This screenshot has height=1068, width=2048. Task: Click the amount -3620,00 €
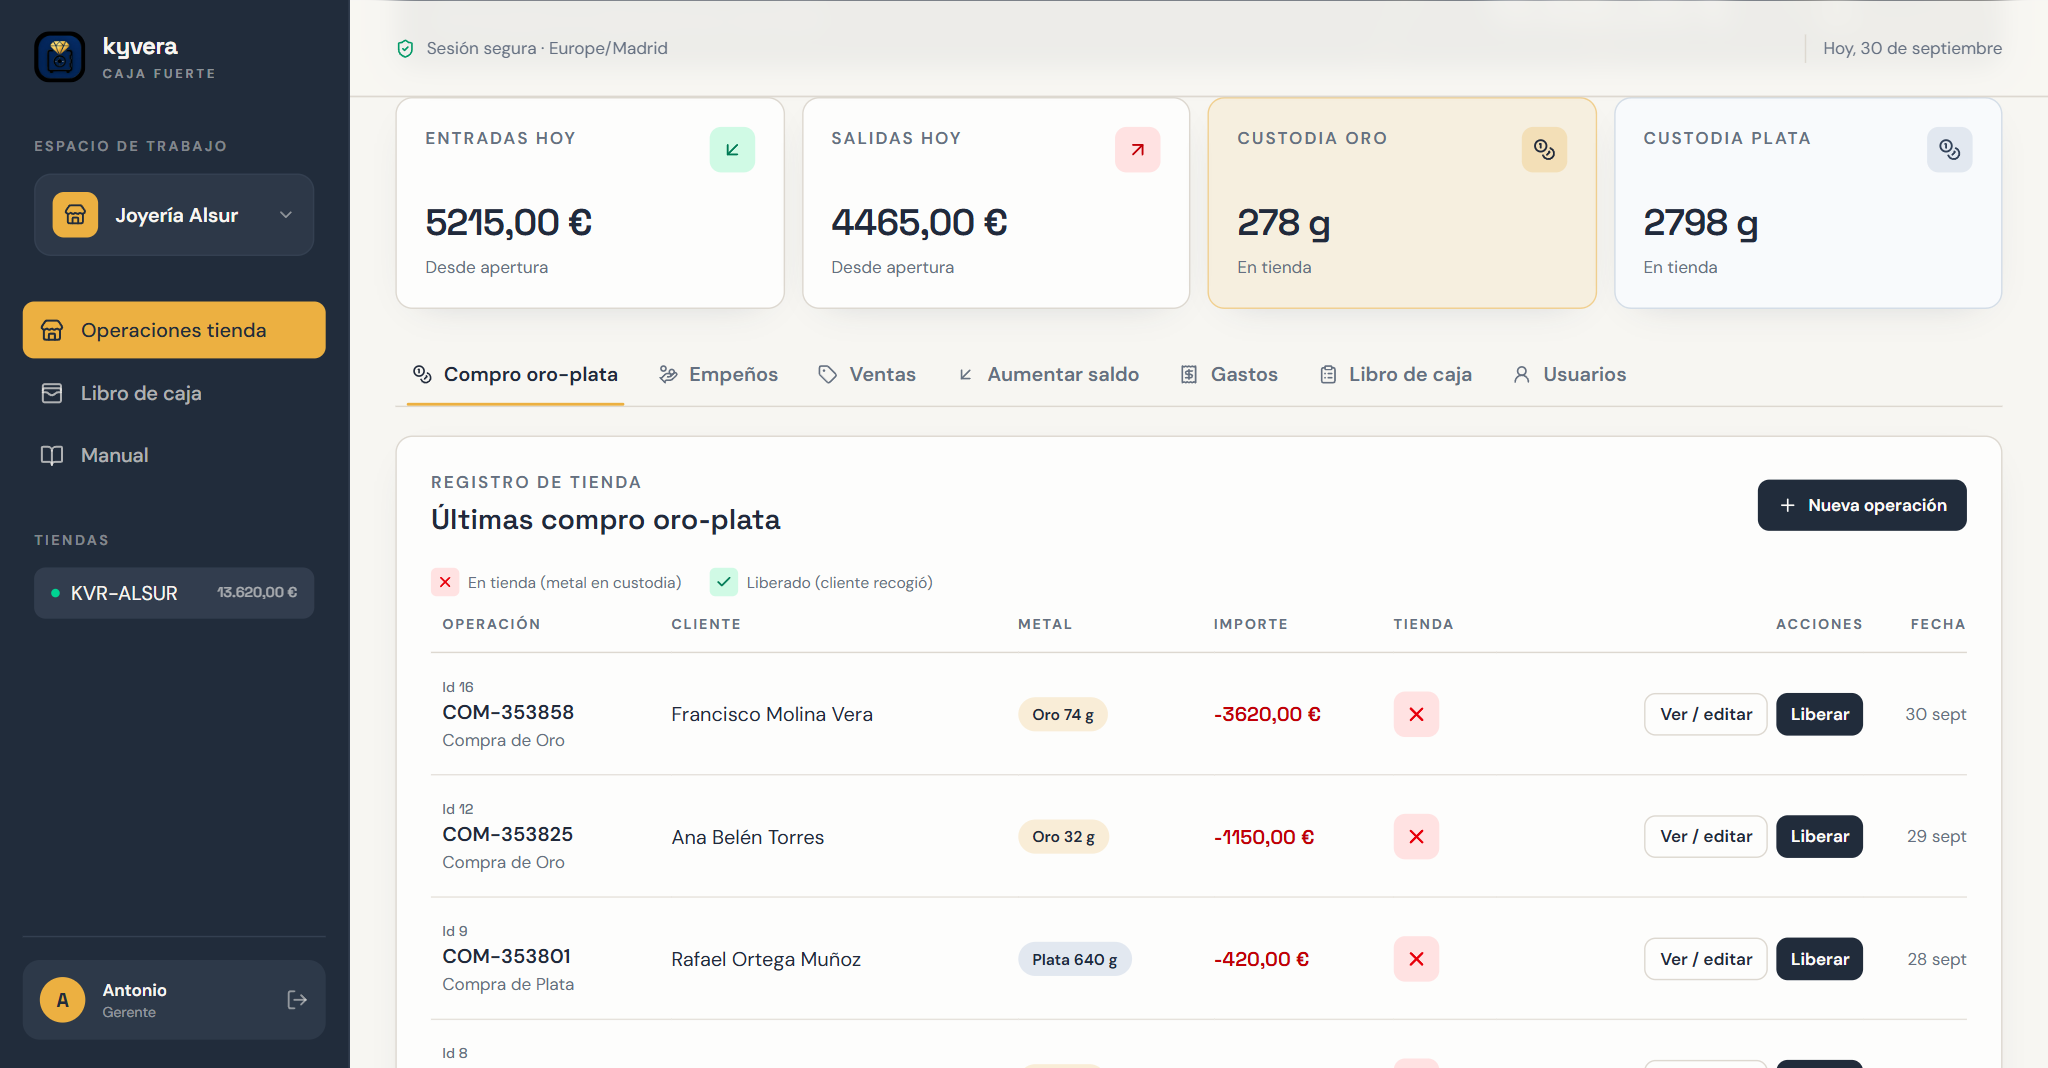point(1267,714)
